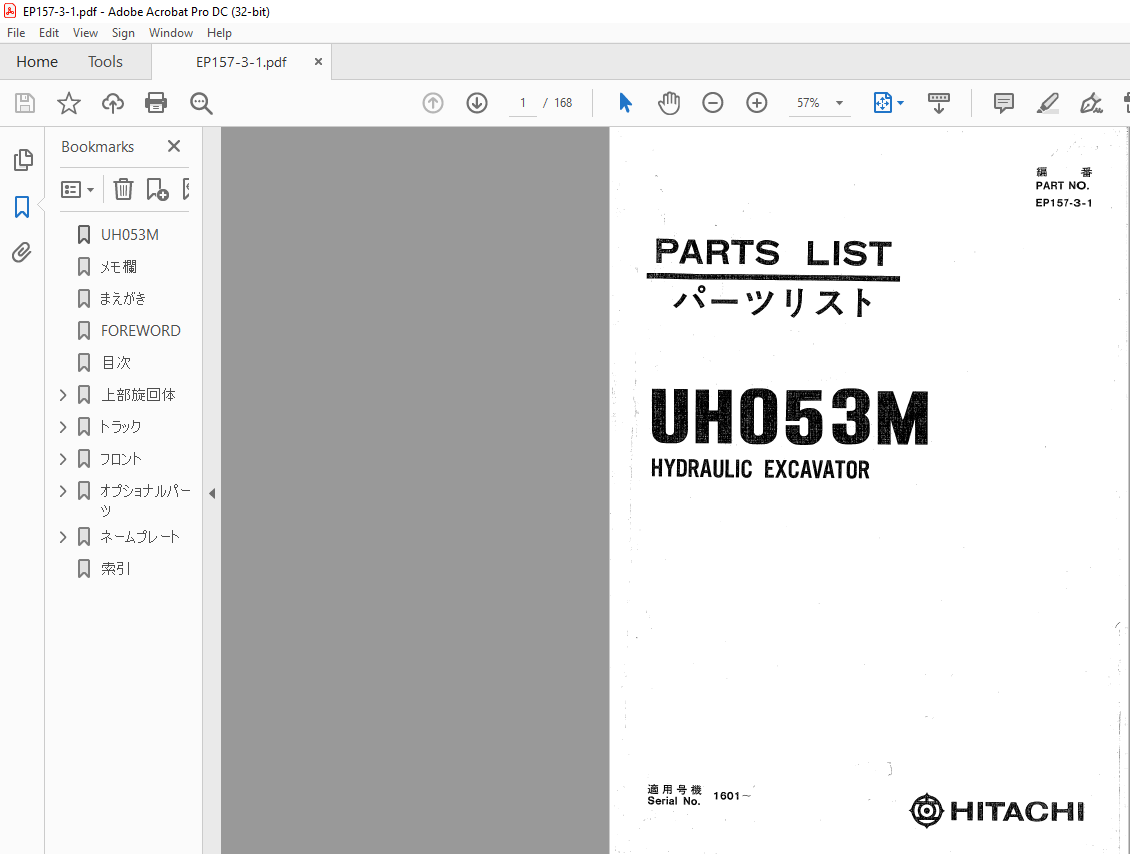Image resolution: width=1130 pixels, height=854 pixels.
Task: Open the ネームプレート bookmark label
Action: pyautogui.click(x=140, y=537)
